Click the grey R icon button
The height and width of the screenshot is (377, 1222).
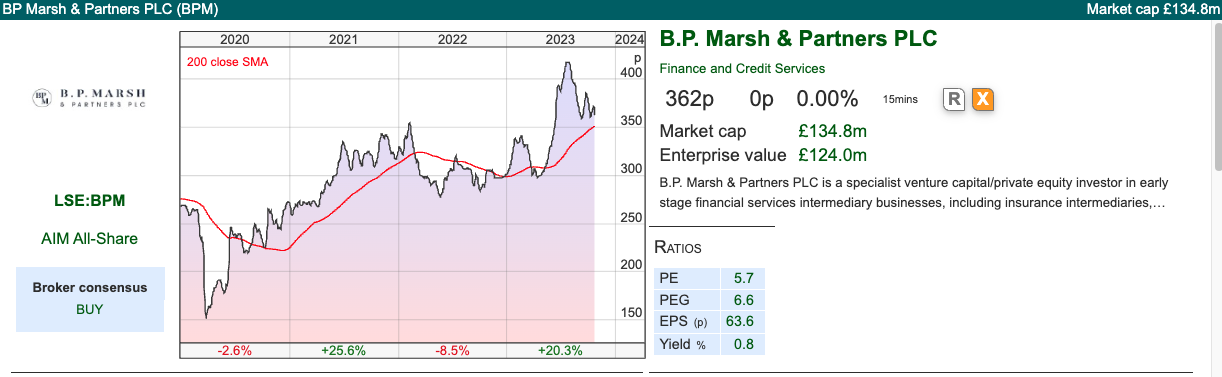point(954,99)
